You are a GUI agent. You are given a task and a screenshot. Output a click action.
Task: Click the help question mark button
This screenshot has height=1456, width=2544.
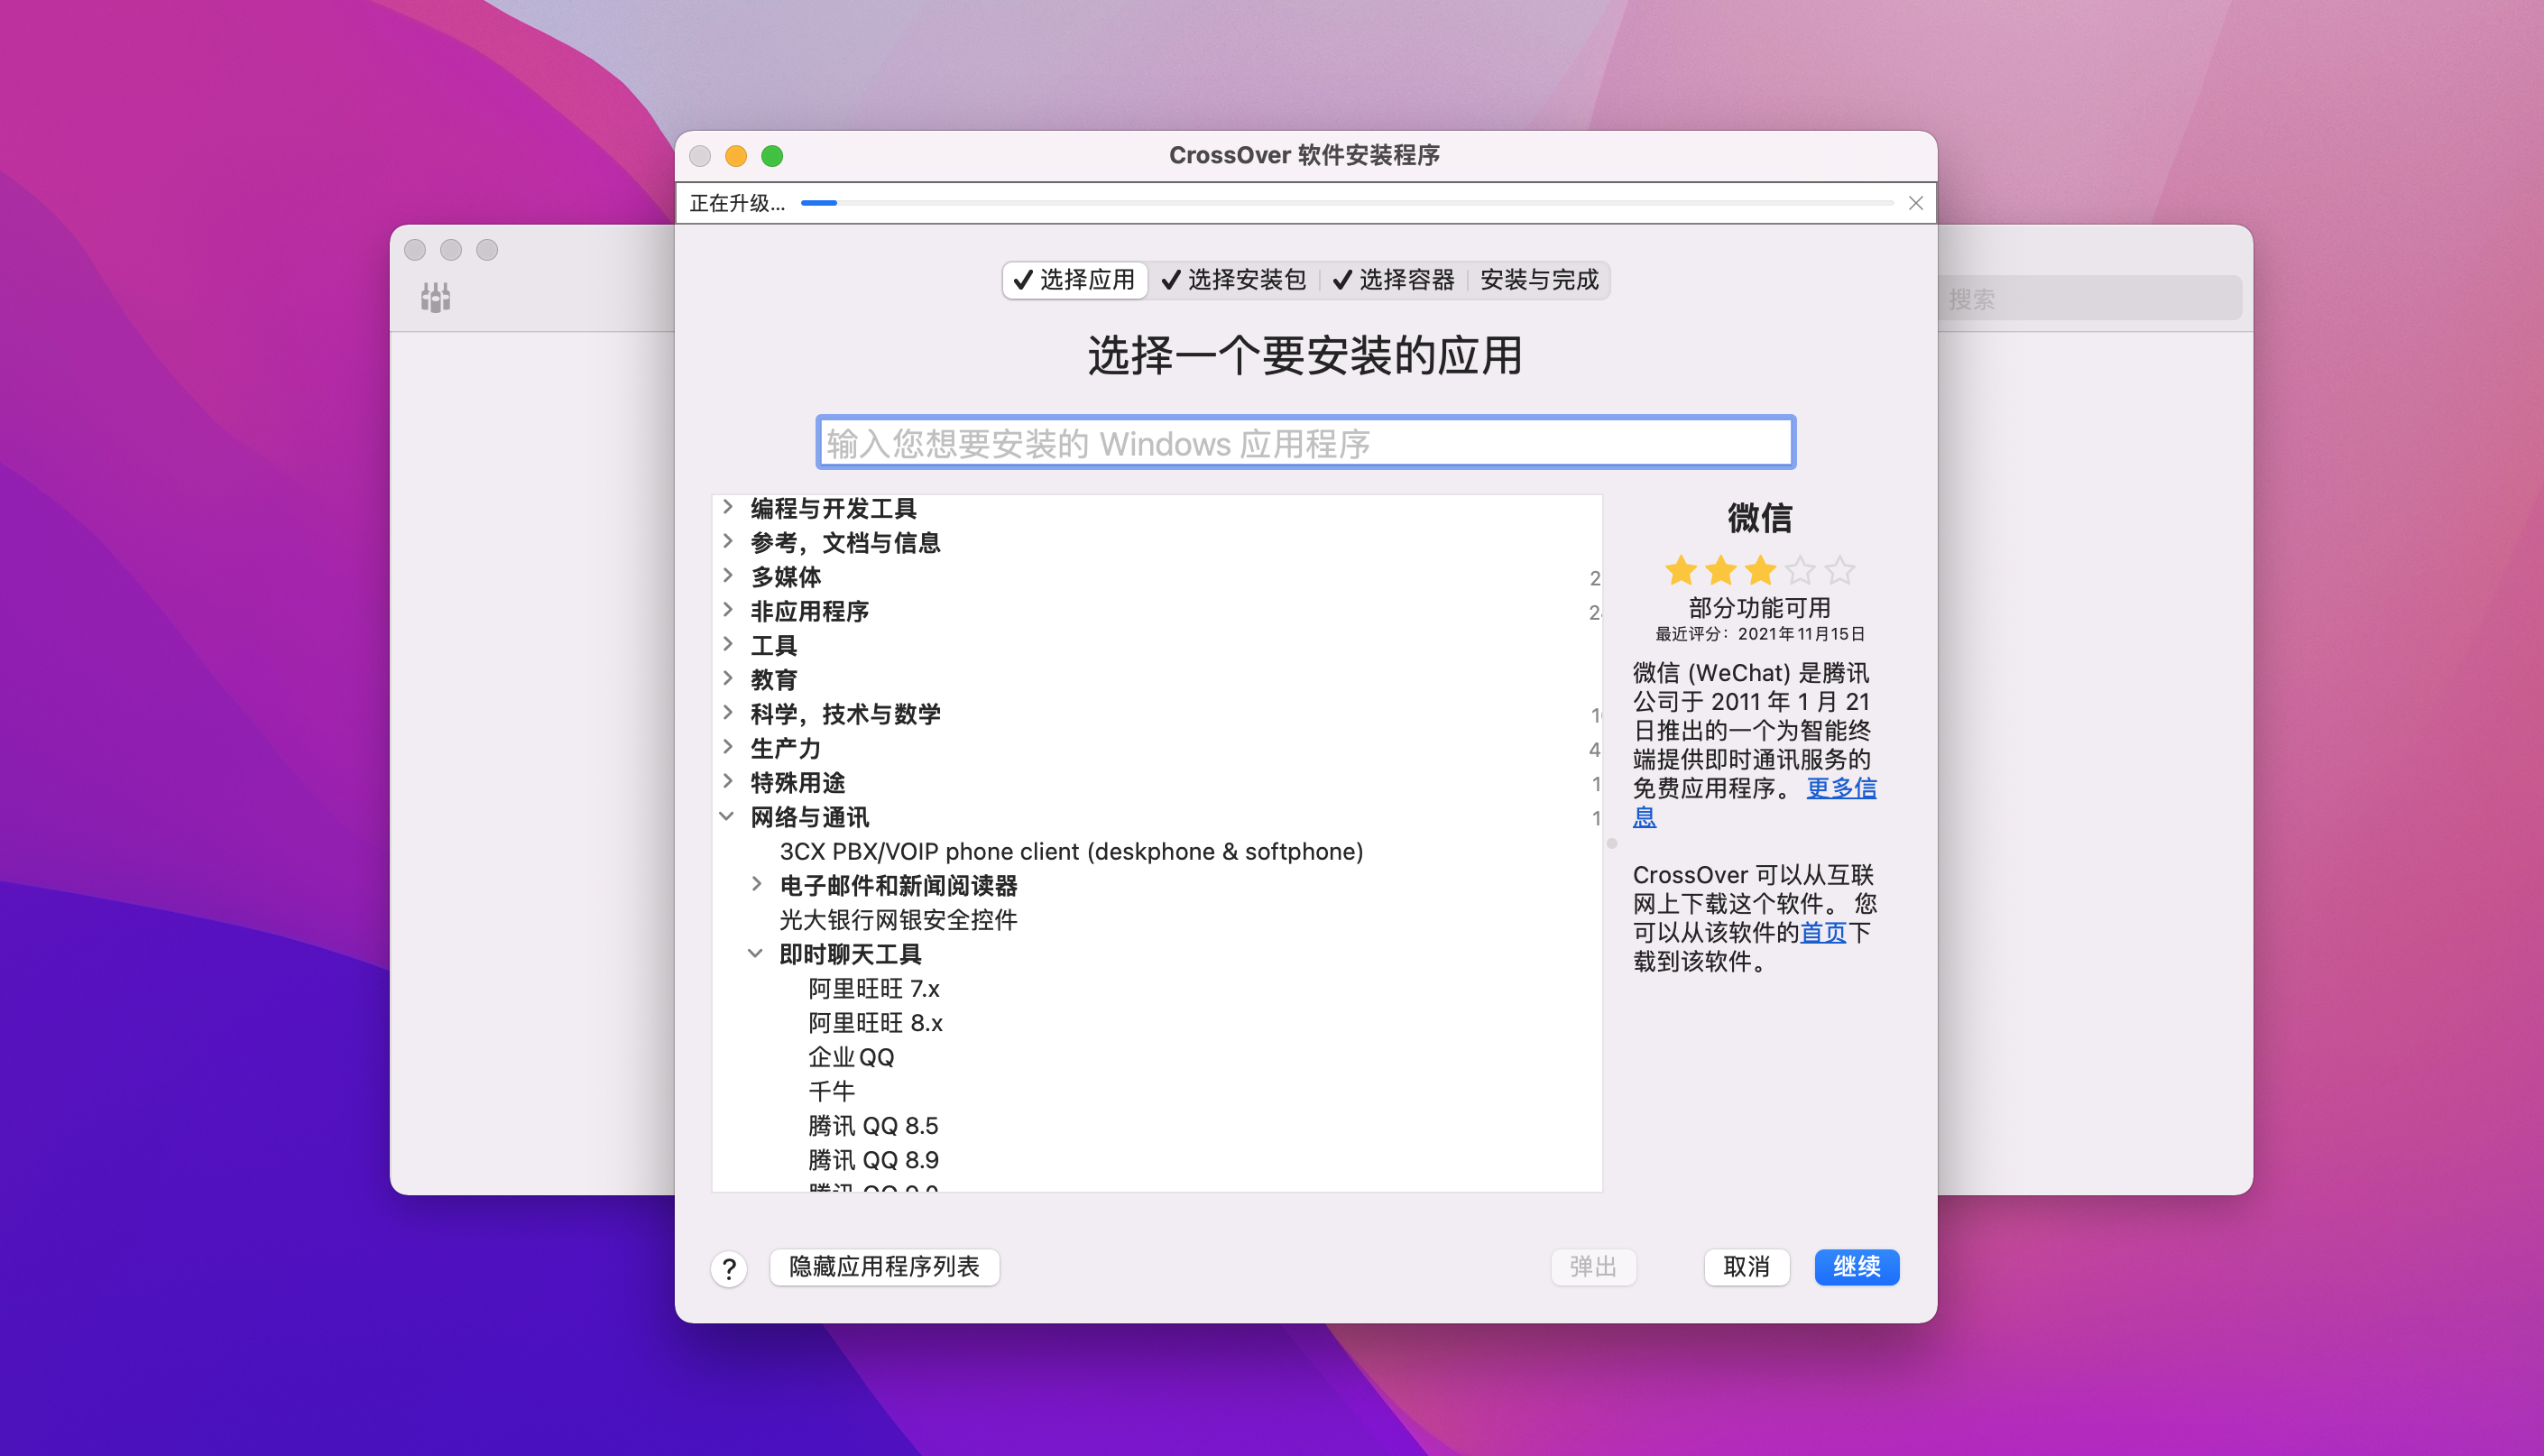coord(729,1268)
